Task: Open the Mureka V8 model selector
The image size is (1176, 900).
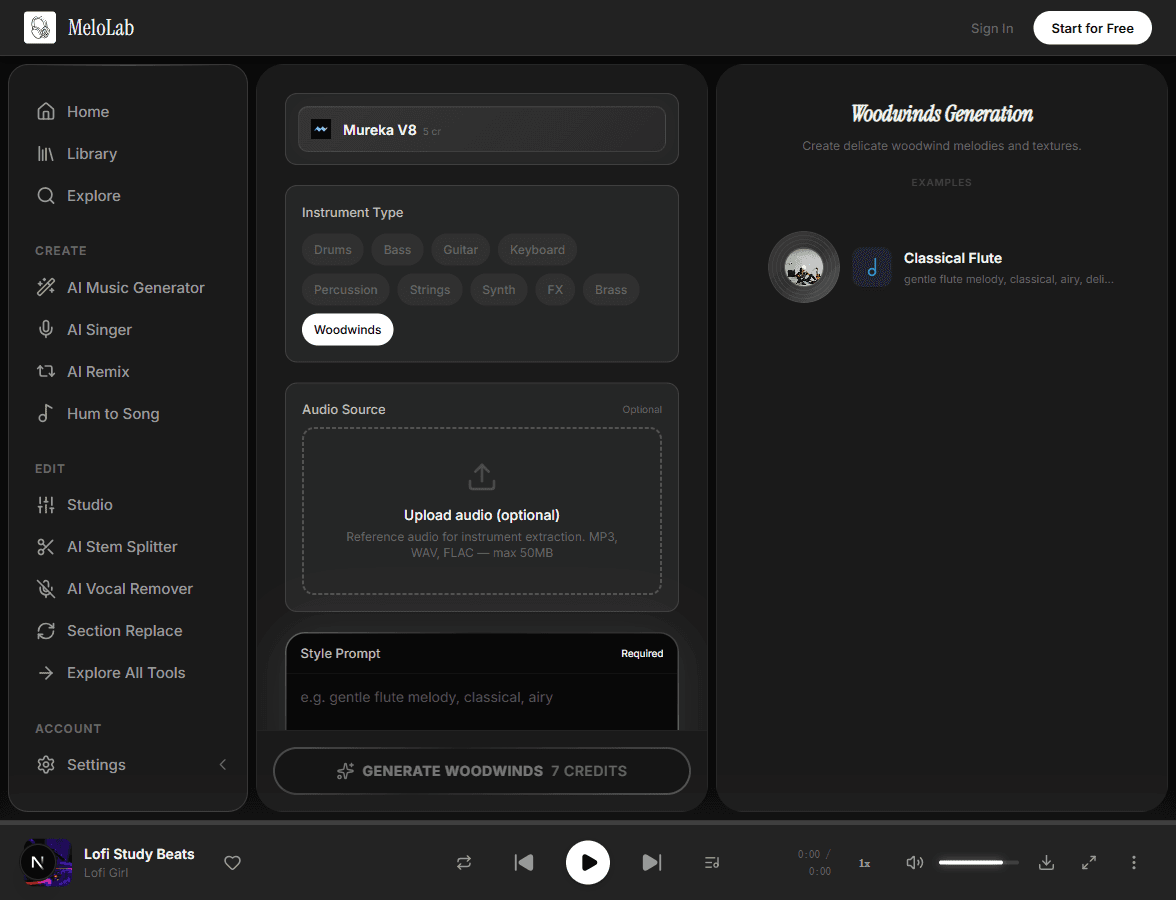Action: 482,129
